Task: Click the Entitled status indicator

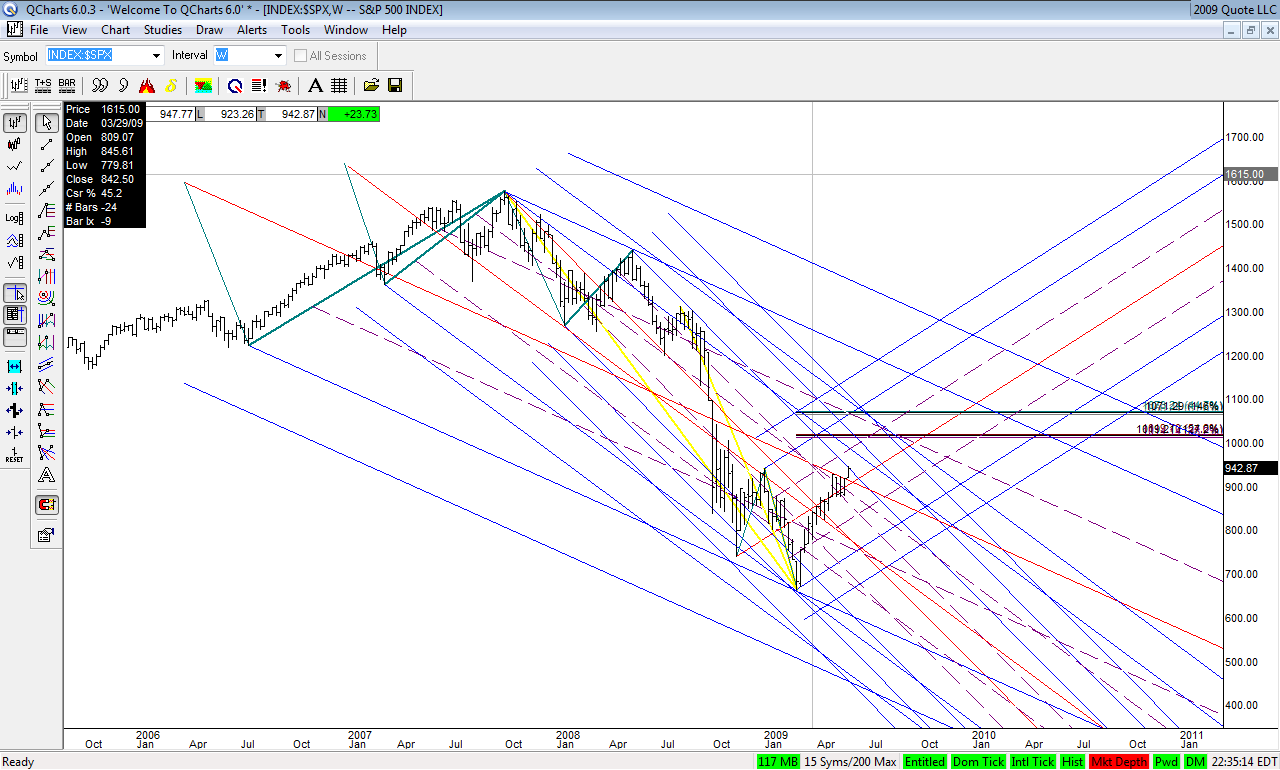Action: 925,762
